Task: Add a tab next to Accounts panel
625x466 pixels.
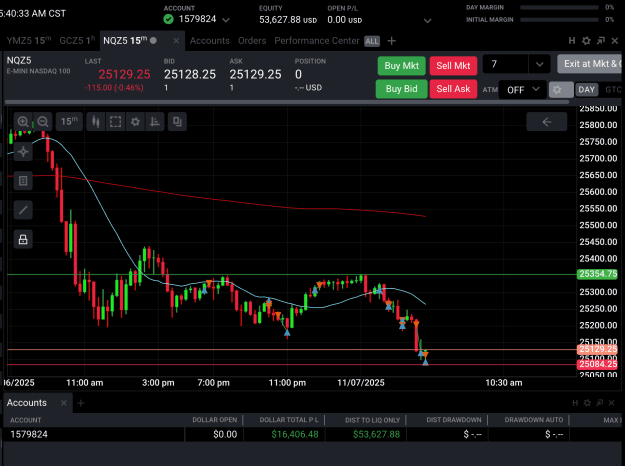Action: (x=81, y=403)
